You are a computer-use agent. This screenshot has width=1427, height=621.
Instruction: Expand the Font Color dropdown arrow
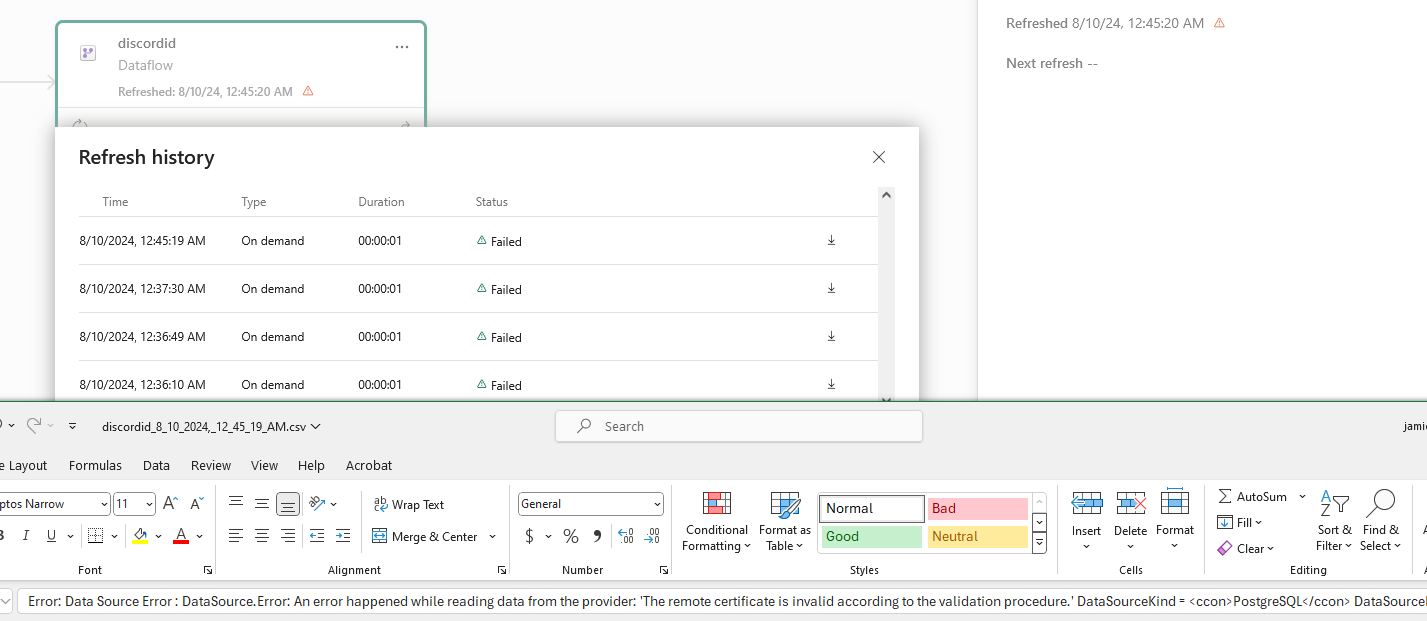200,536
